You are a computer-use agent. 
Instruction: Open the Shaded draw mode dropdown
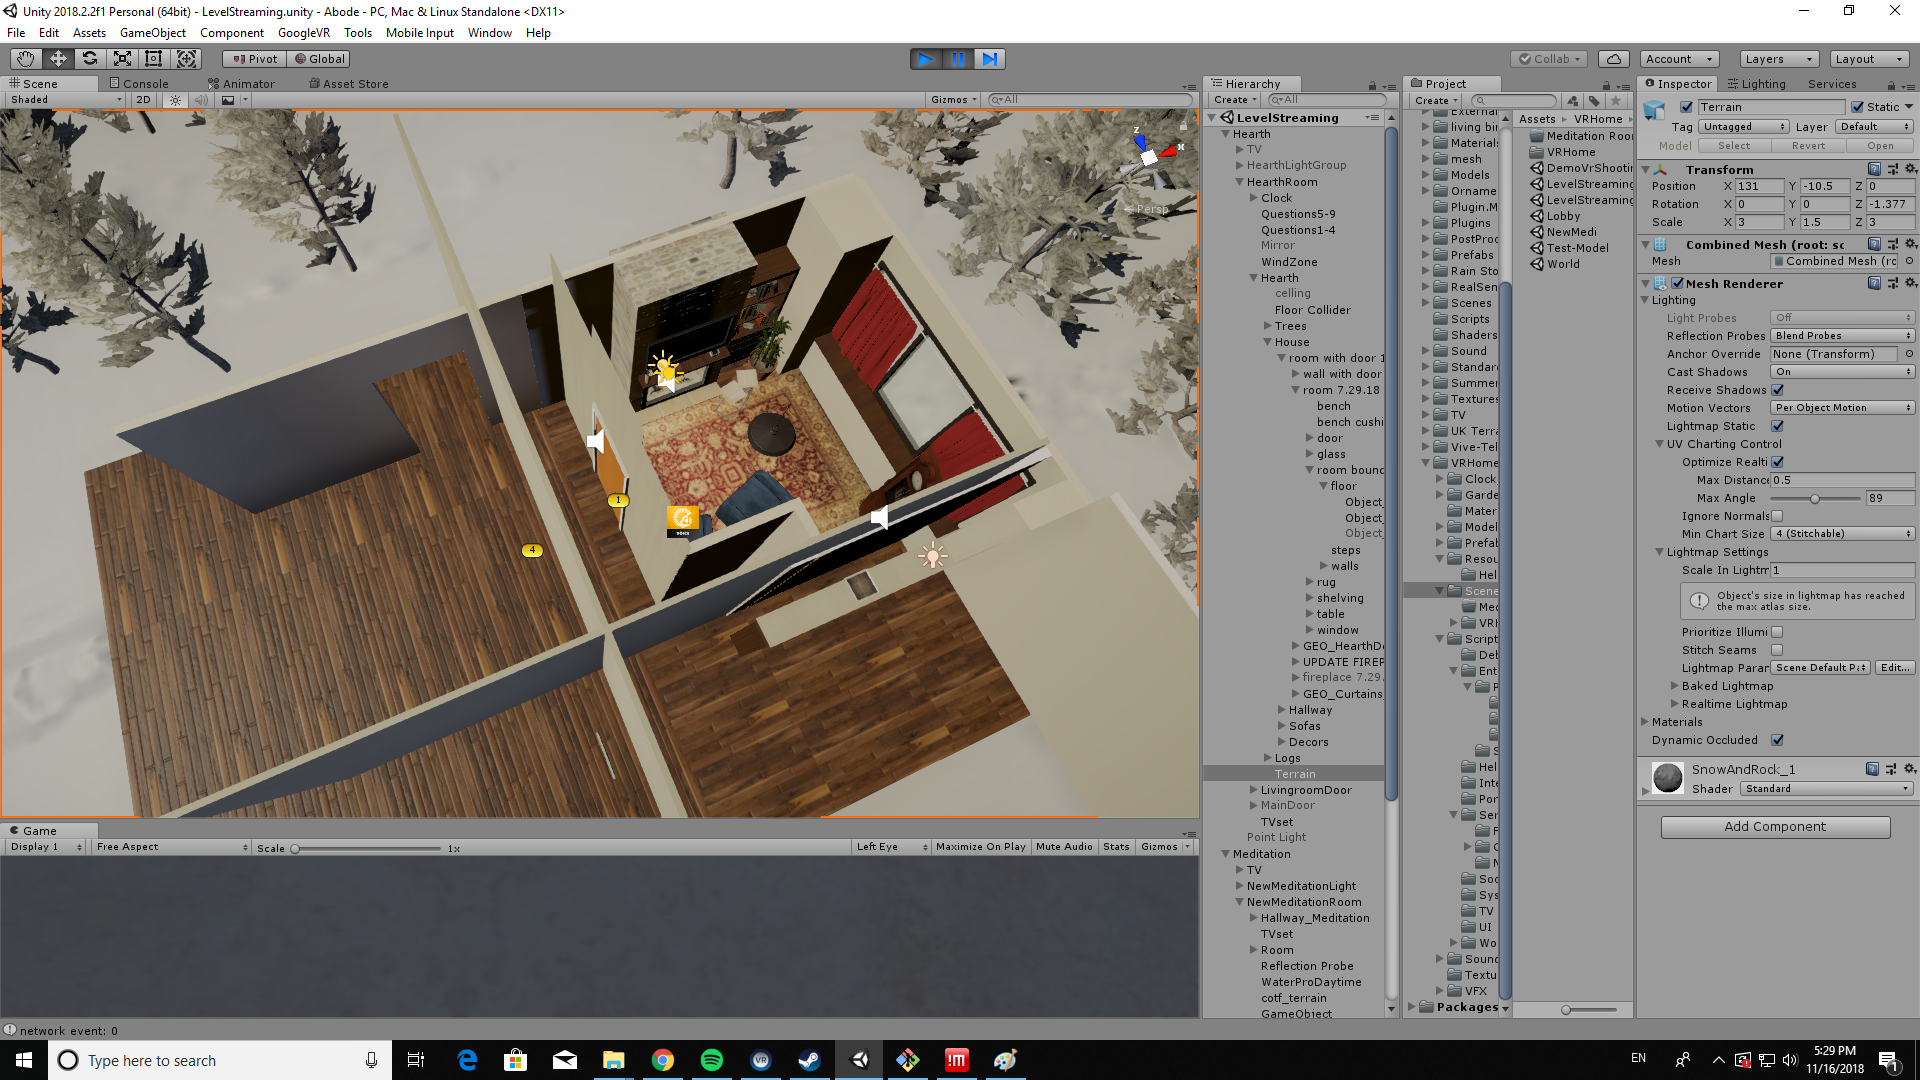click(66, 100)
